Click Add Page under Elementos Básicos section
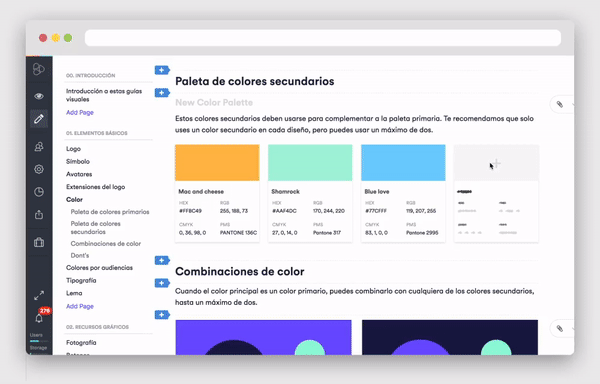The image size is (600, 384). tap(80, 306)
